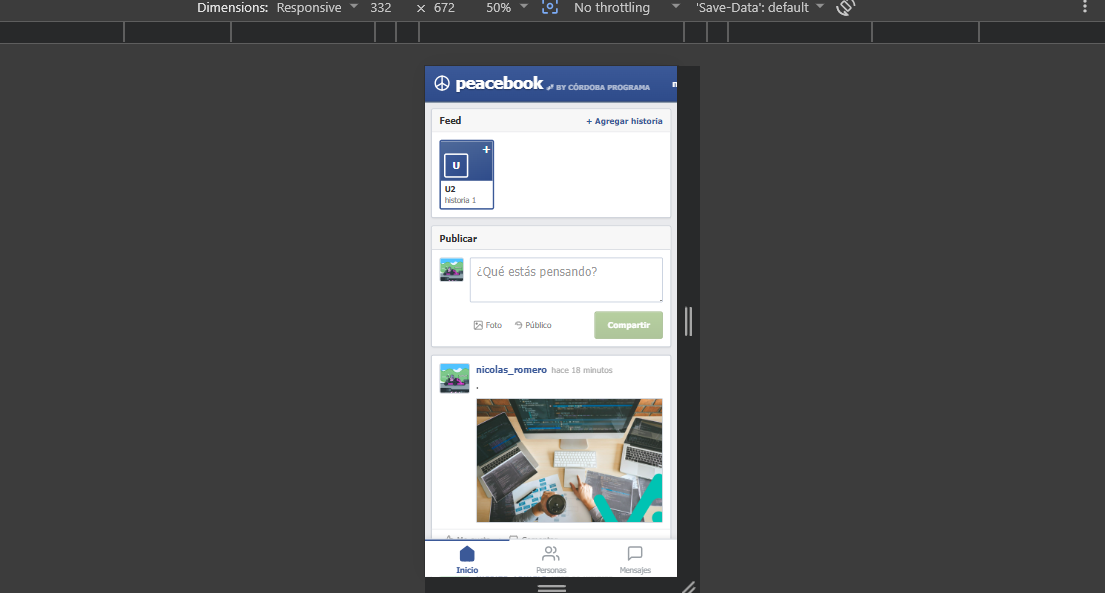Click the Publicar section heading
Viewport: 1105px width, 593px height.
pos(458,238)
